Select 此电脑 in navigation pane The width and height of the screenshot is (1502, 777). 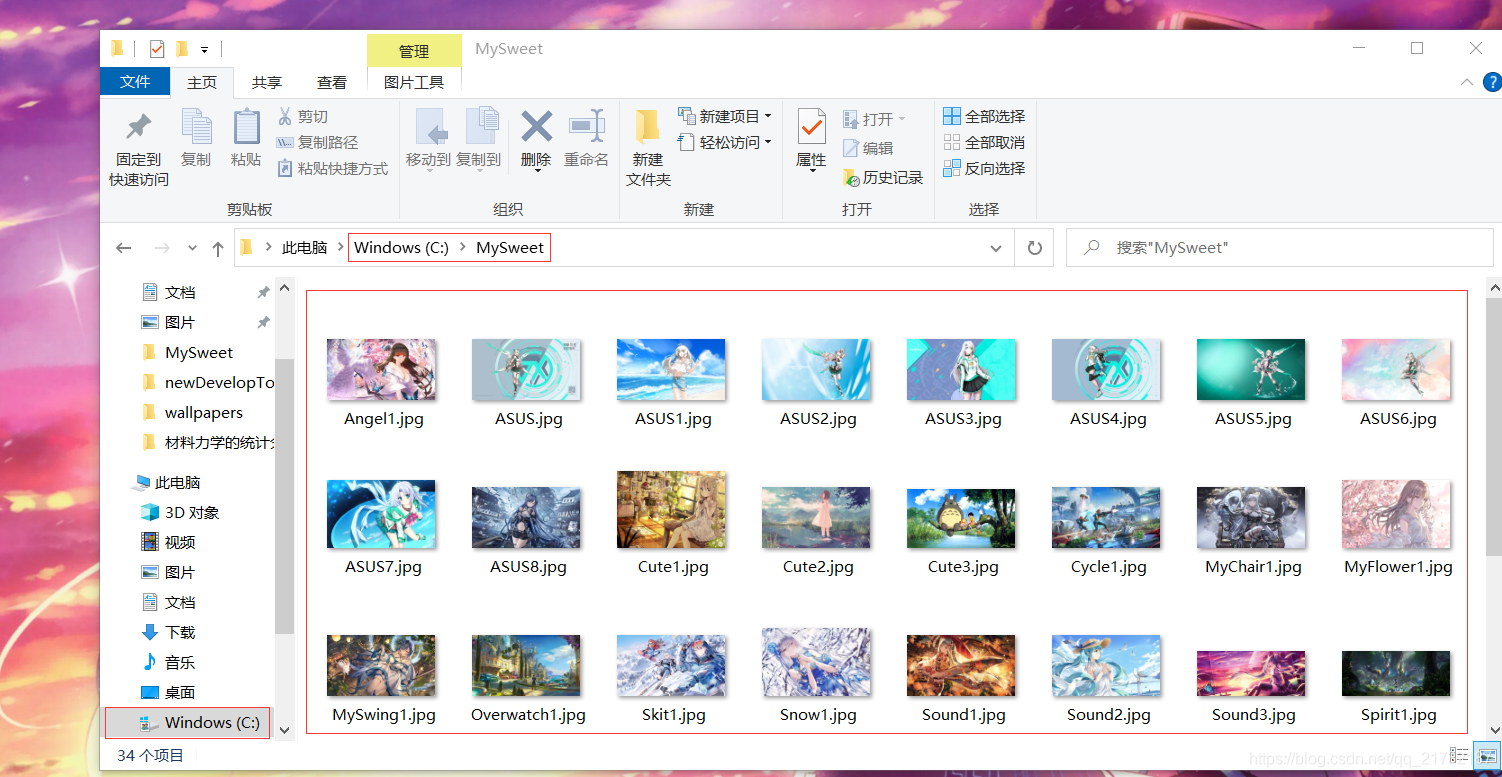(x=177, y=482)
